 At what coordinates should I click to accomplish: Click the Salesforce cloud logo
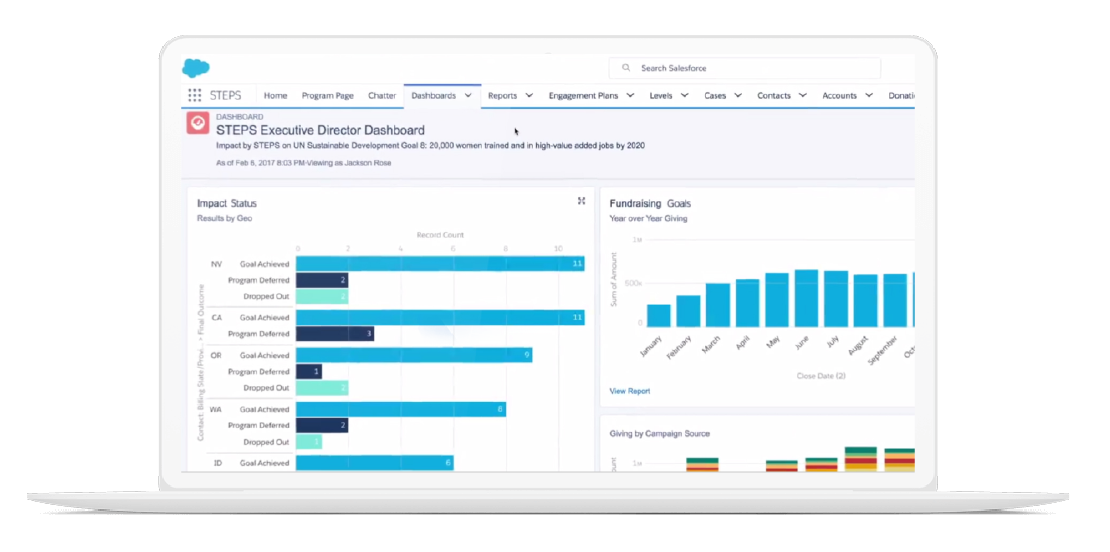[196, 68]
